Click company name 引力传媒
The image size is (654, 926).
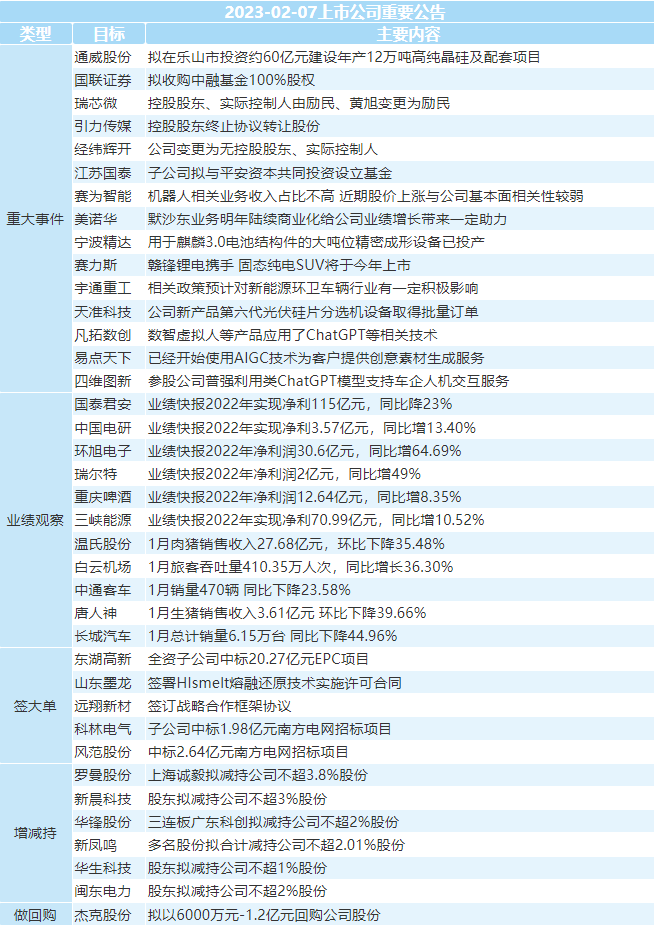click(103, 126)
